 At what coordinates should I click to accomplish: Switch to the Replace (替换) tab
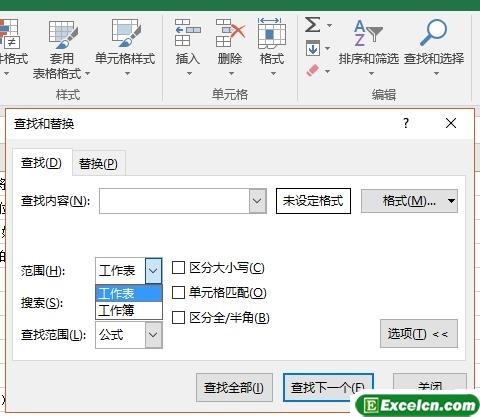click(98, 164)
